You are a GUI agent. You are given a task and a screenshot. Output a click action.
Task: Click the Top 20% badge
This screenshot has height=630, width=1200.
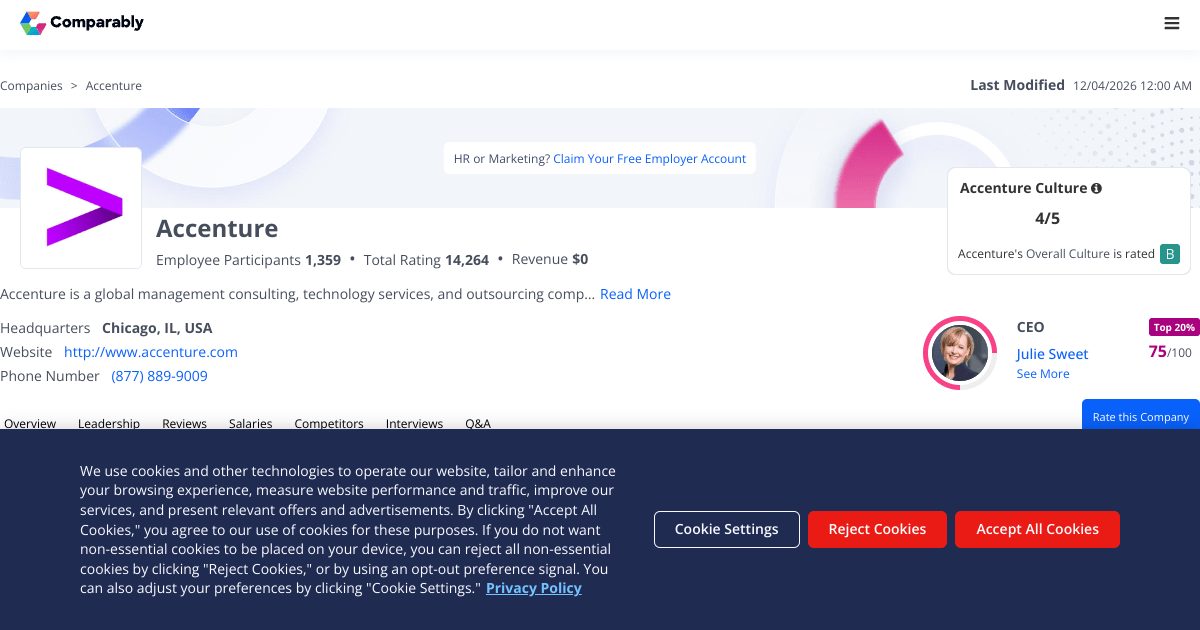pyautogui.click(x=1174, y=327)
